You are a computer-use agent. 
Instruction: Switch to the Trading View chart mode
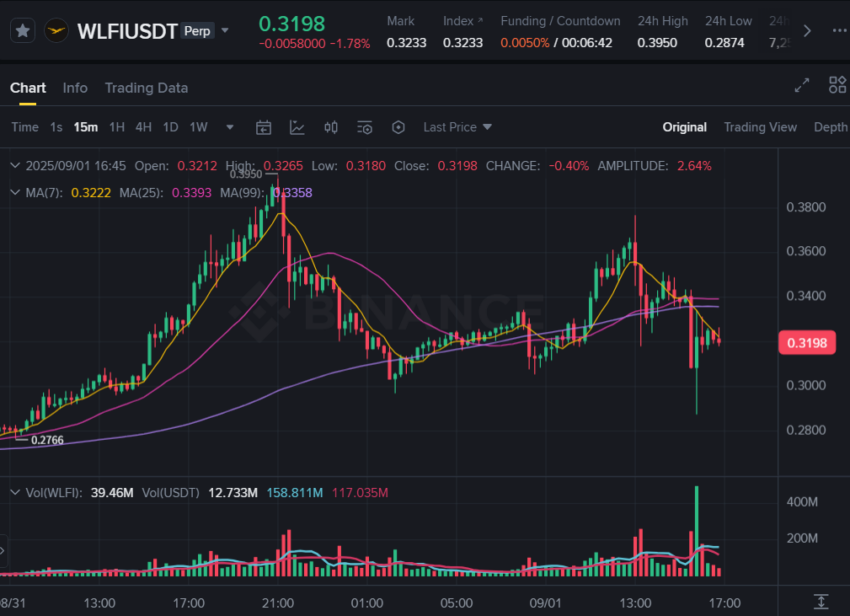760,127
